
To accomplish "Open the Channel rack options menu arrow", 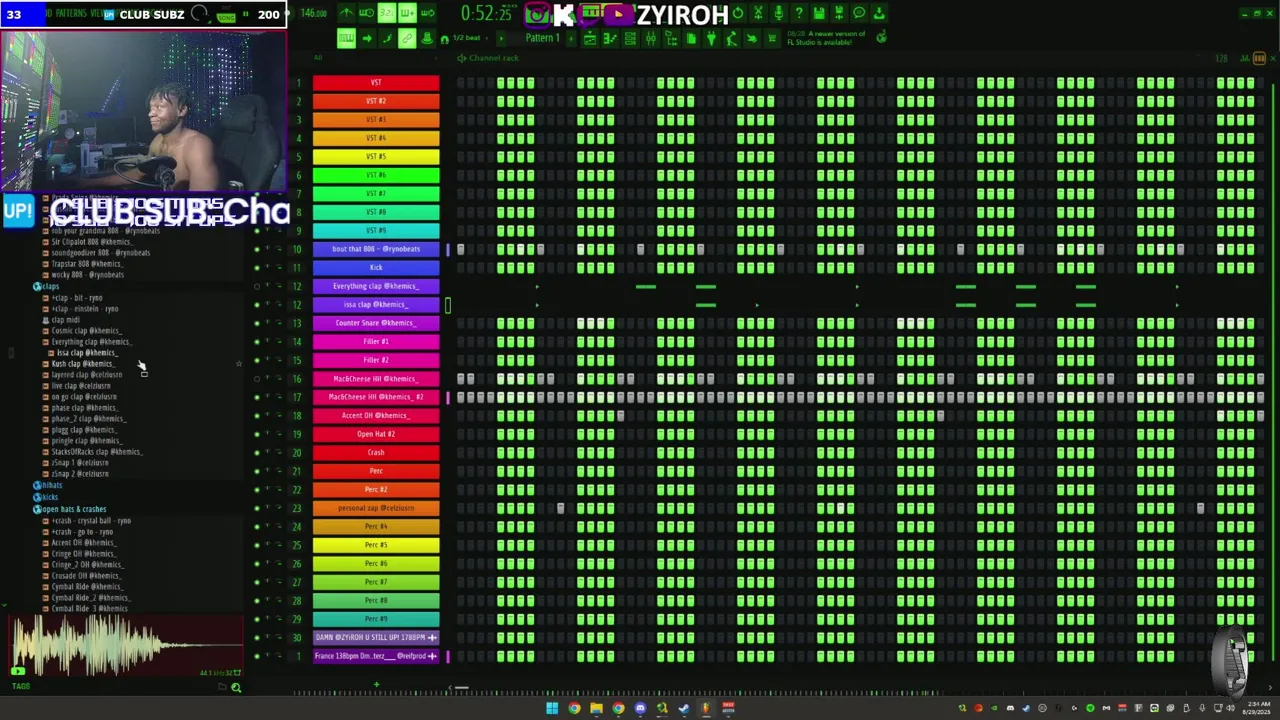I will [x=461, y=57].
